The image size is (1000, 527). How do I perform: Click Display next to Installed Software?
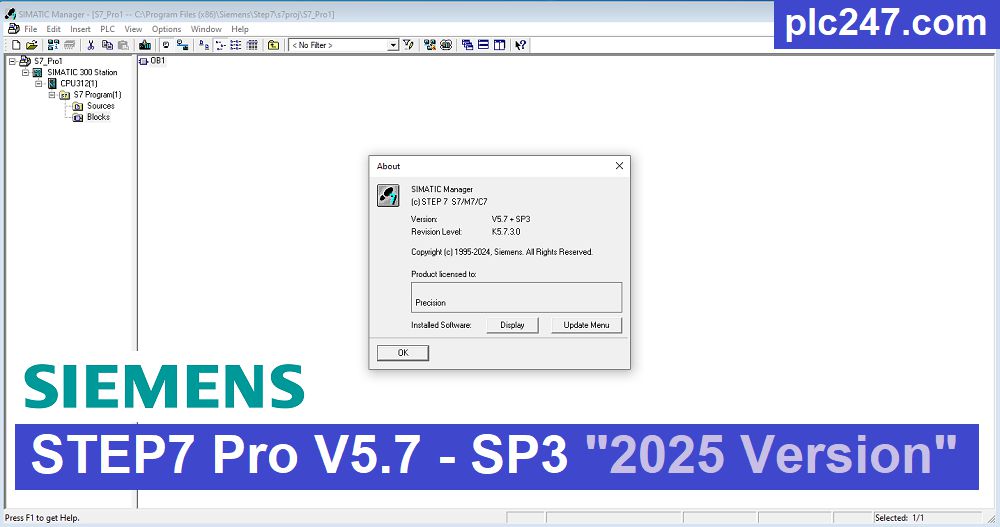coord(512,325)
